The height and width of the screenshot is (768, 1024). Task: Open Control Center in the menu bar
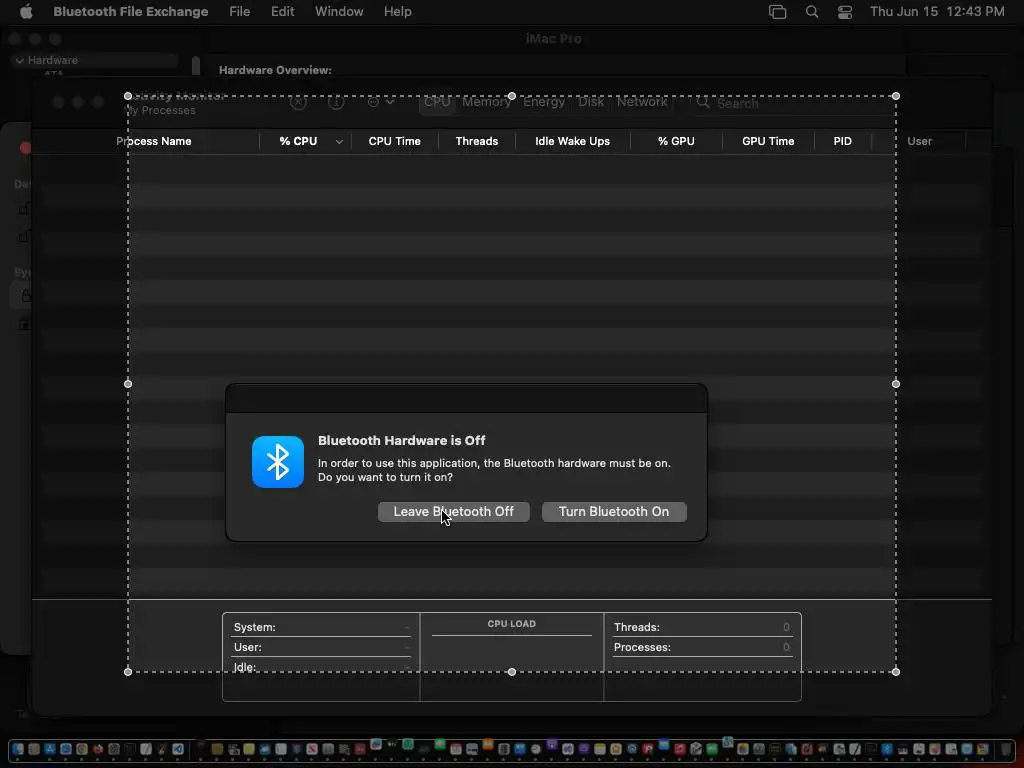coord(844,12)
